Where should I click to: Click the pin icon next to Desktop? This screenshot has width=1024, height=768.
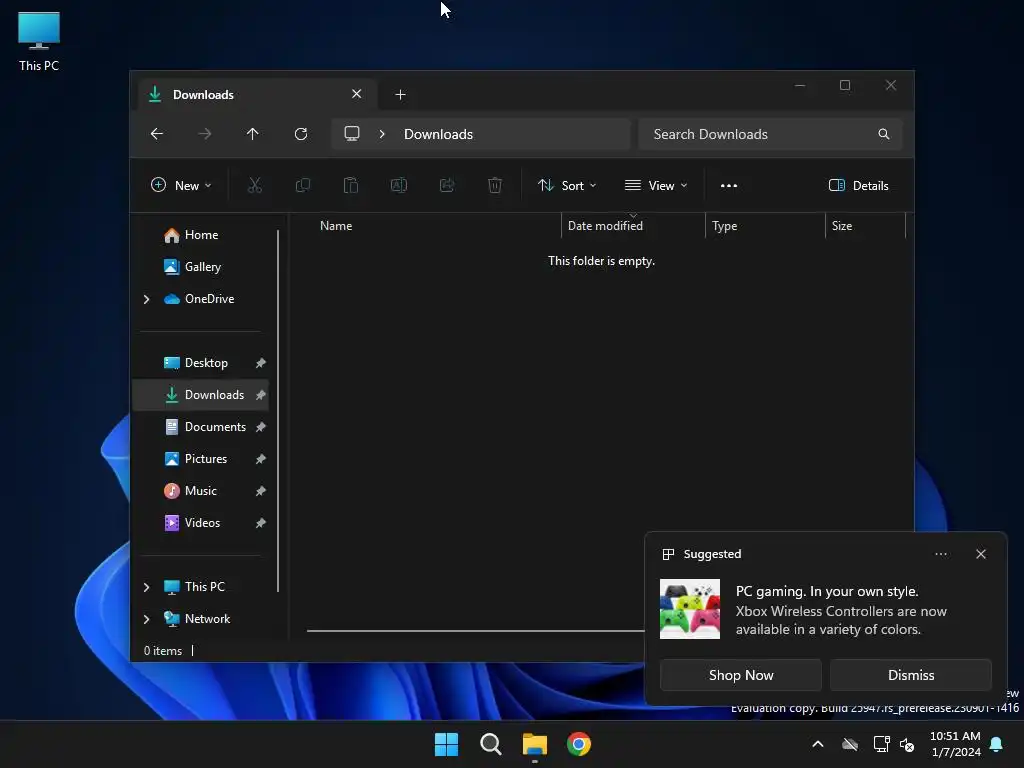click(x=261, y=363)
